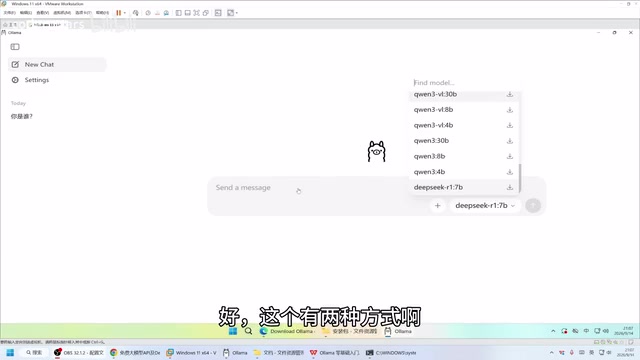Screen dimensions: 640x360
Task: Select qwen3-vl:8b in model list
Action: pos(464,110)
